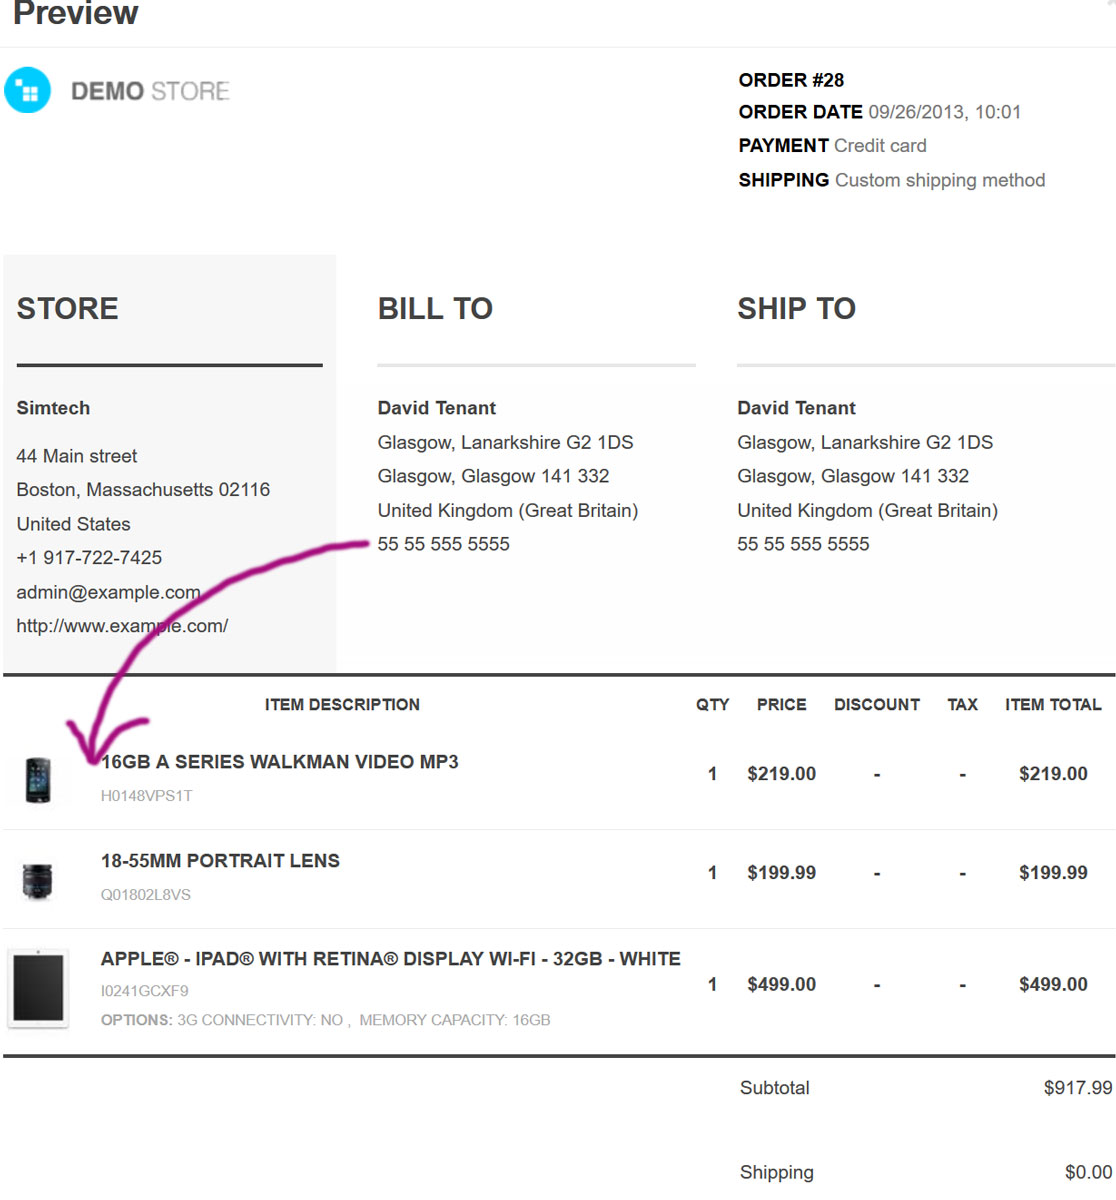Click the Preview title at top

click(x=76, y=14)
